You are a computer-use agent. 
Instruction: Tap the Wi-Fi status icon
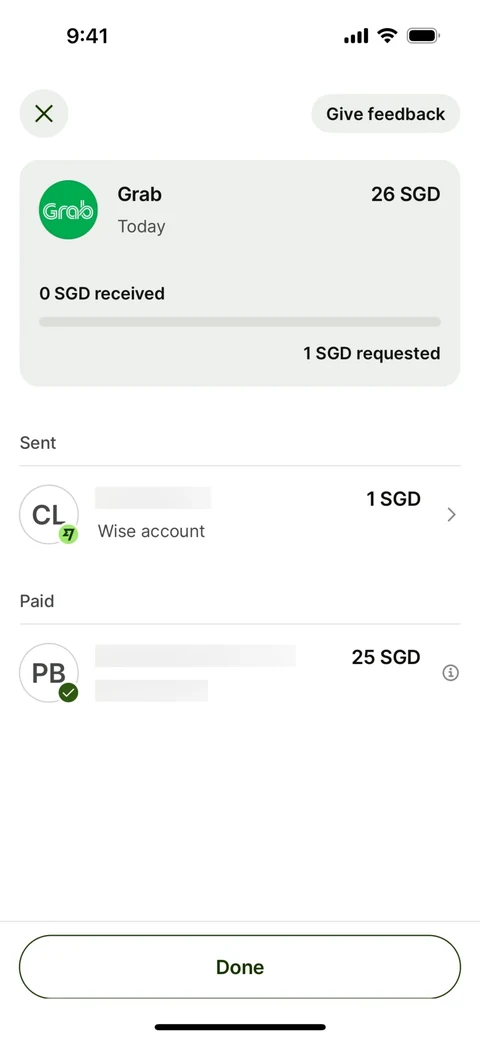click(386, 35)
